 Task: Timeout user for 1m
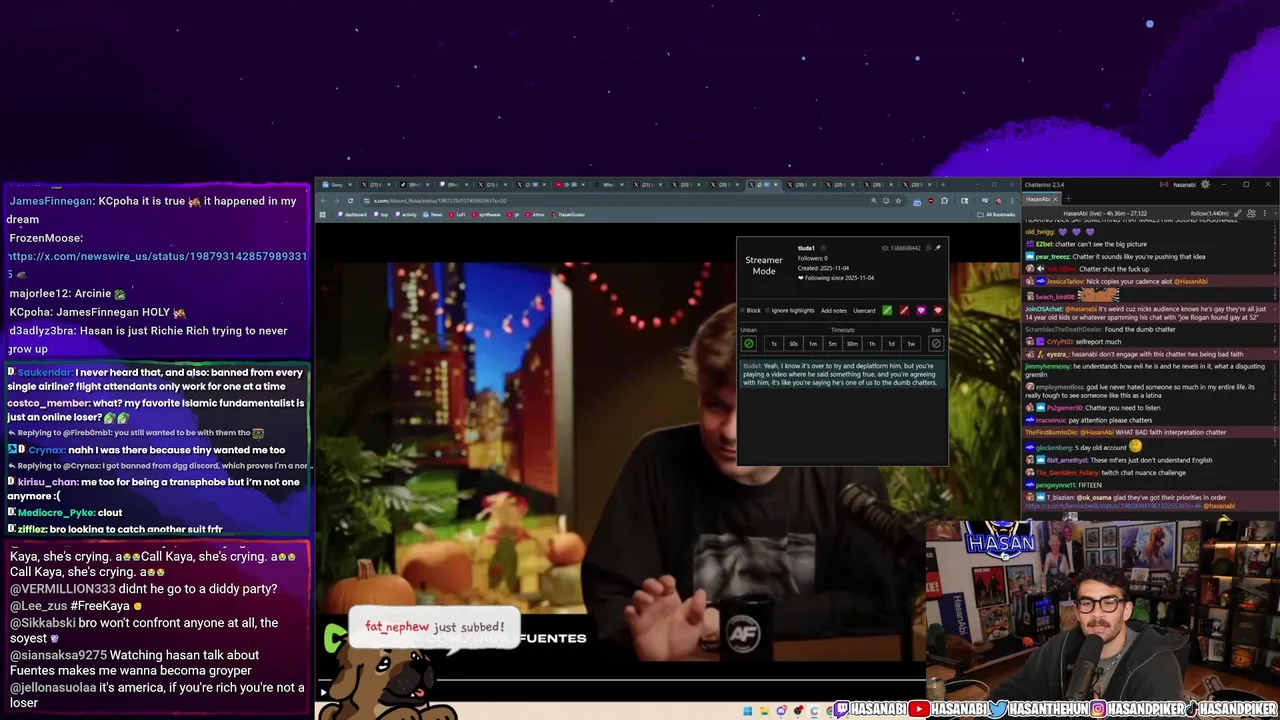(813, 344)
